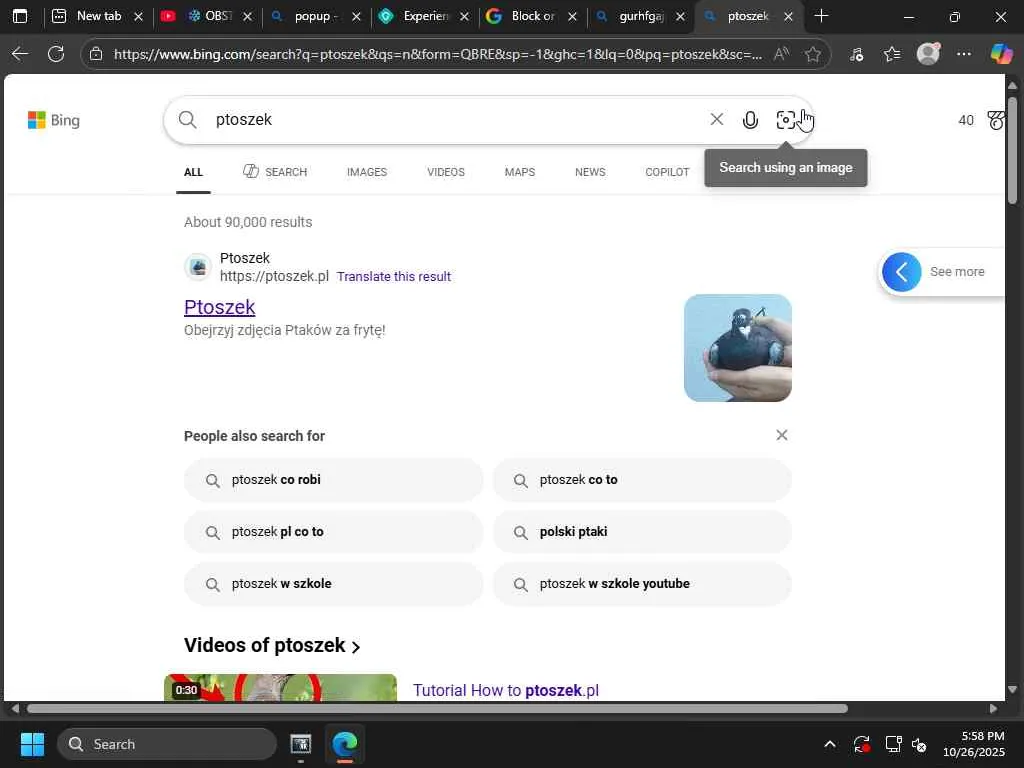
Task: Switch to the NEWS tab
Action: point(590,172)
